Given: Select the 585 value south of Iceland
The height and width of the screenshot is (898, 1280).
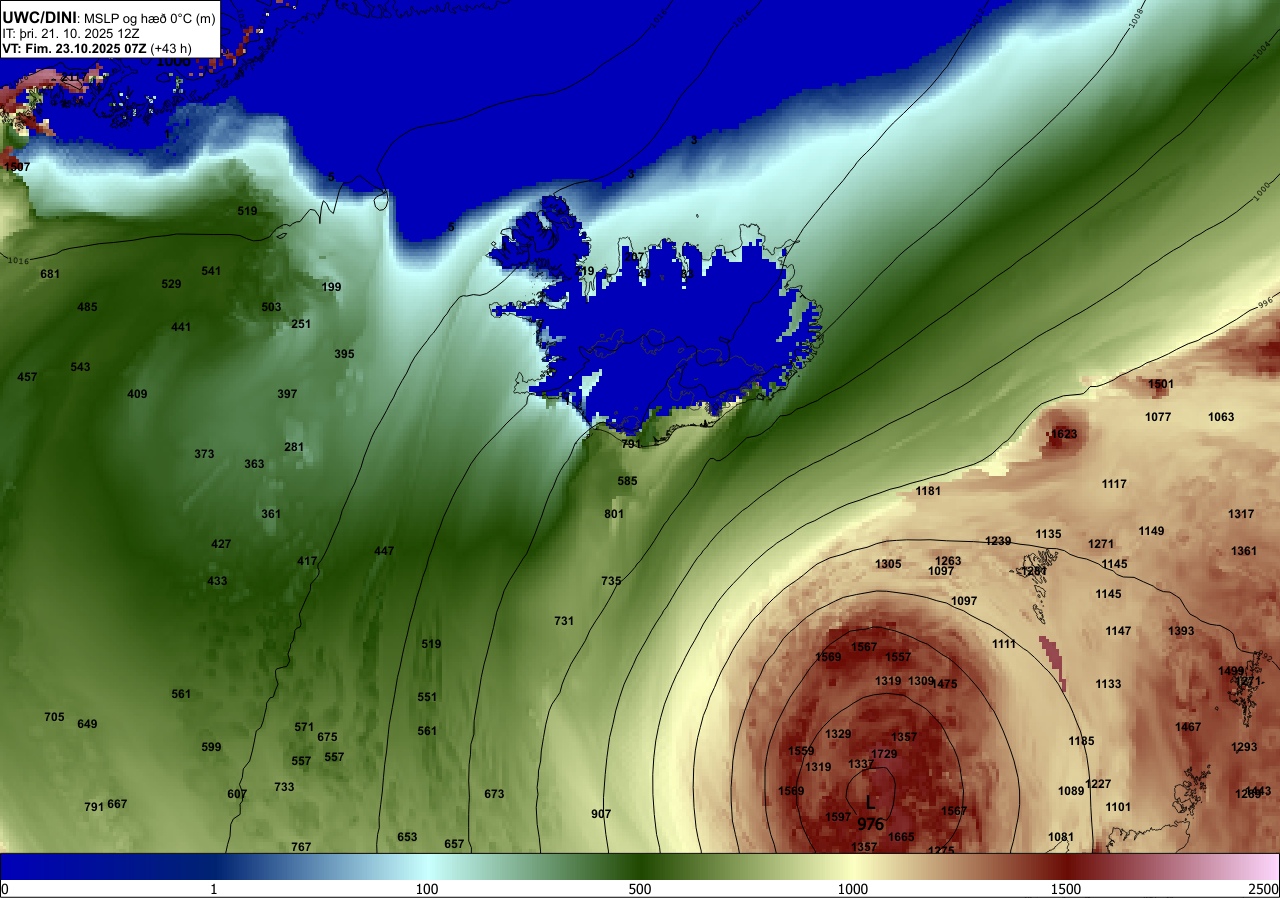Looking at the screenshot, I should pyautogui.click(x=627, y=481).
